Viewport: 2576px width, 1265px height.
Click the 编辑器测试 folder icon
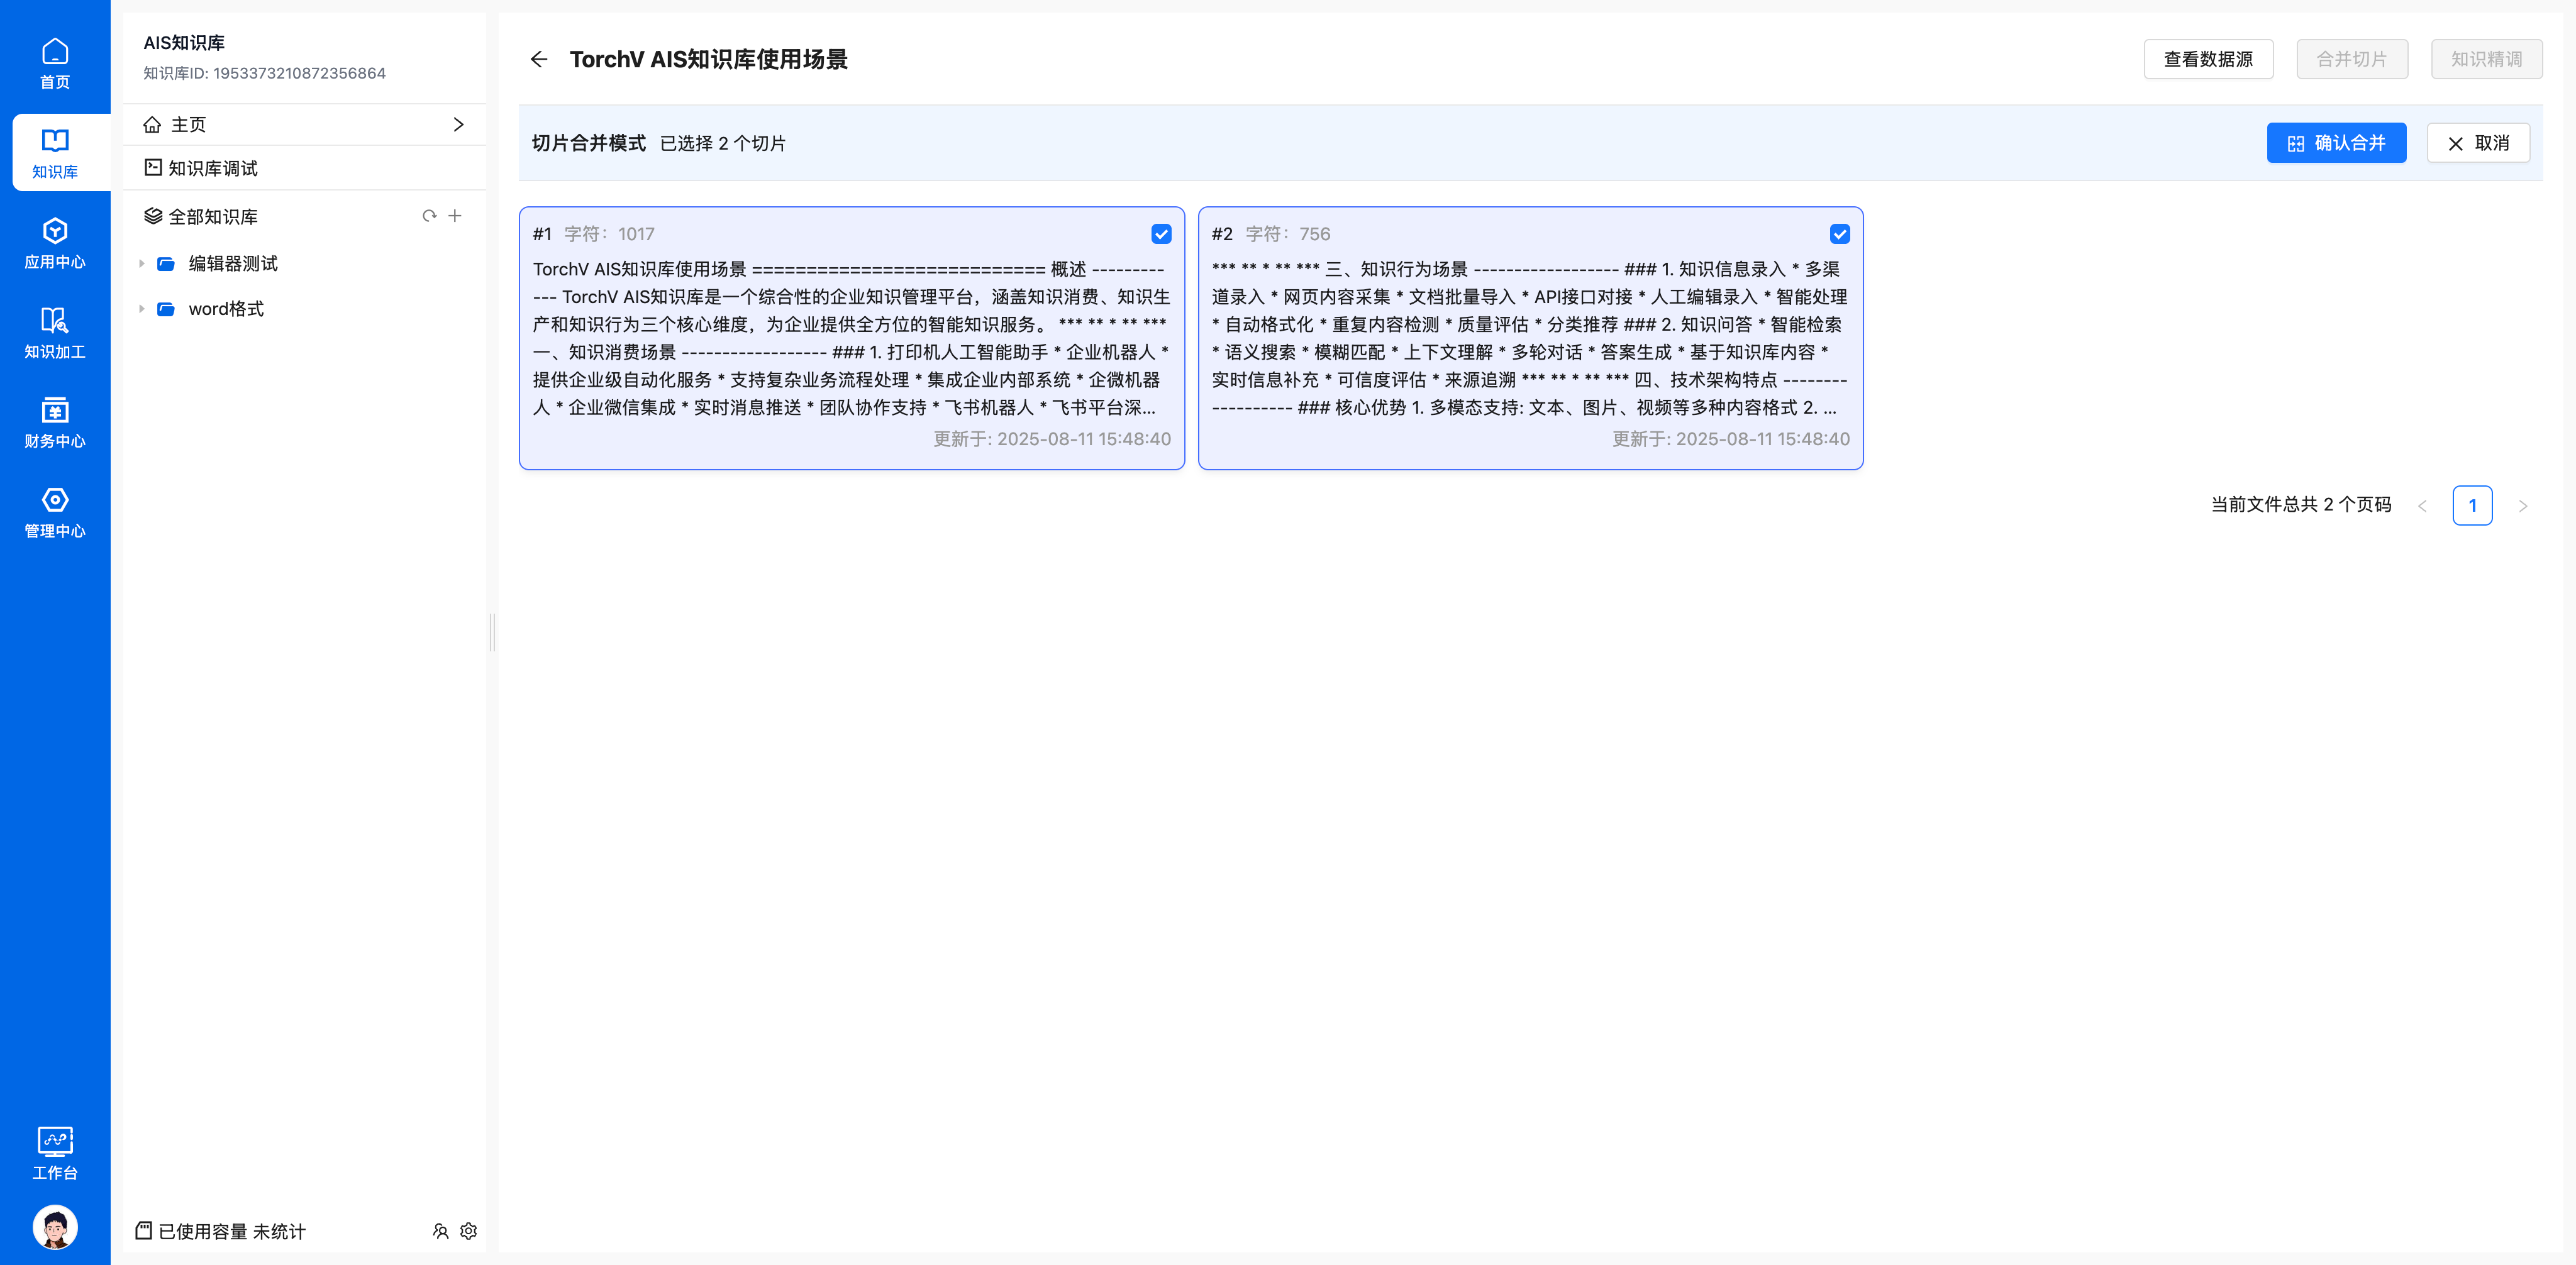[x=166, y=264]
